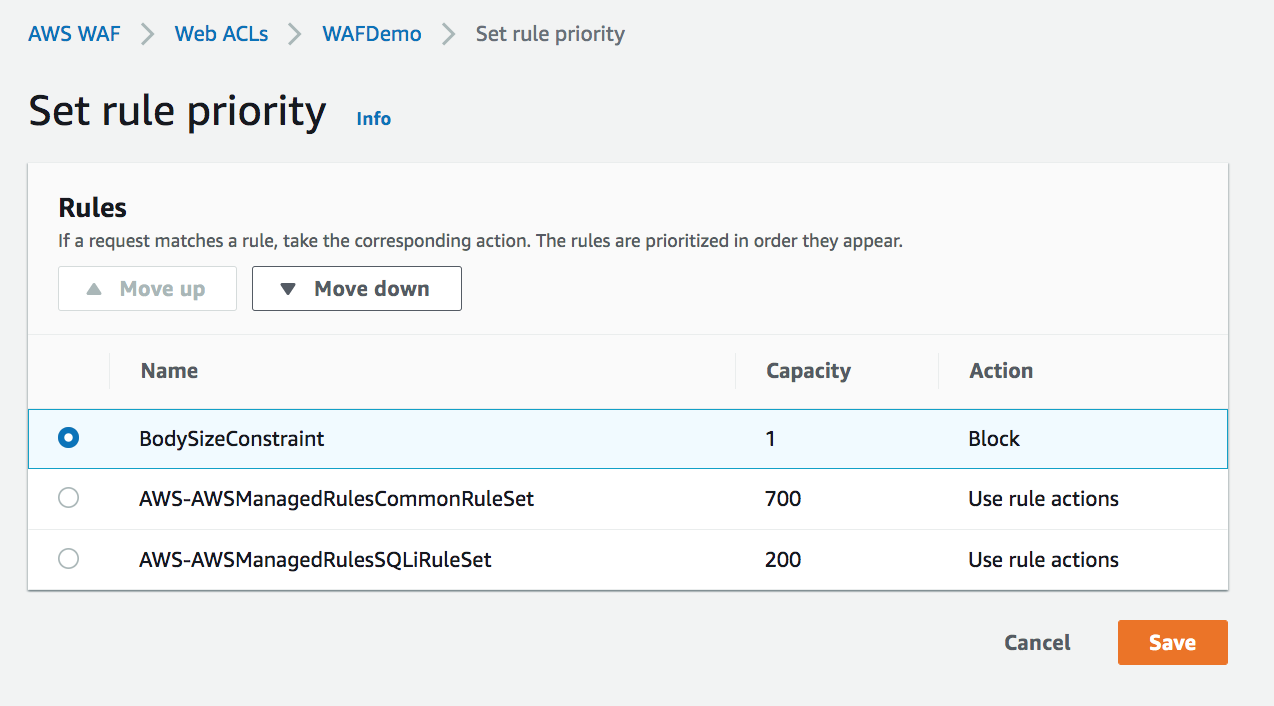Click the Capacity column header
The width and height of the screenshot is (1274, 706).
click(808, 371)
